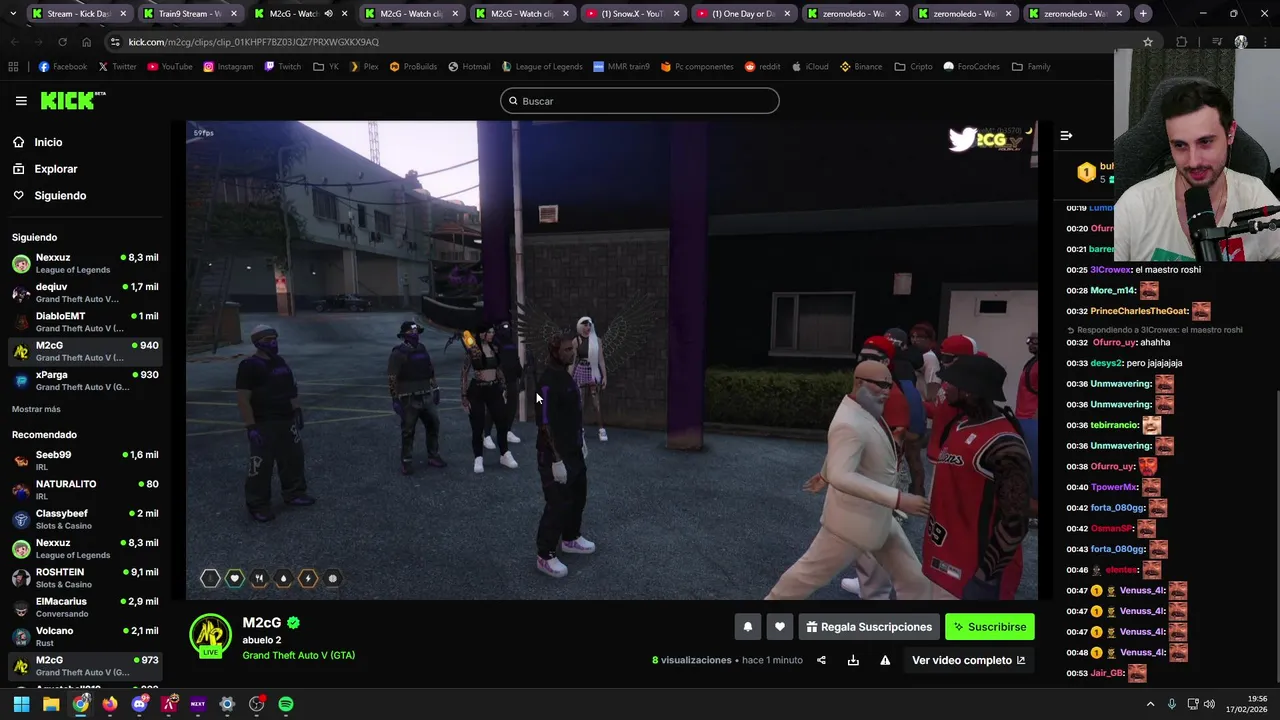Image resolution: width=1280 pixels, height=720 pixels.
Task: Open YouTube bookmark
Action: [169, 67]
